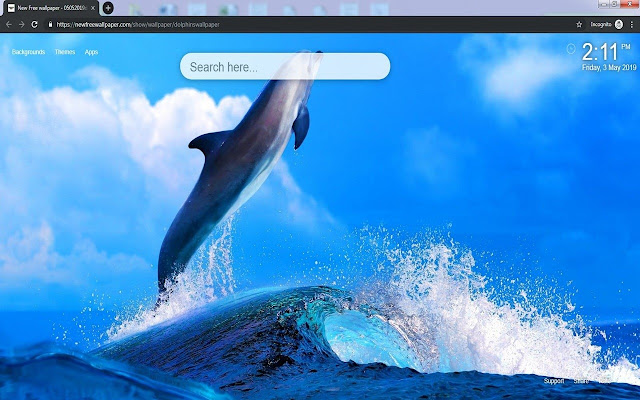This screenshot has height=400, width=640.
Task: Reload the page with the refresh icon
Action: [35, 24]
